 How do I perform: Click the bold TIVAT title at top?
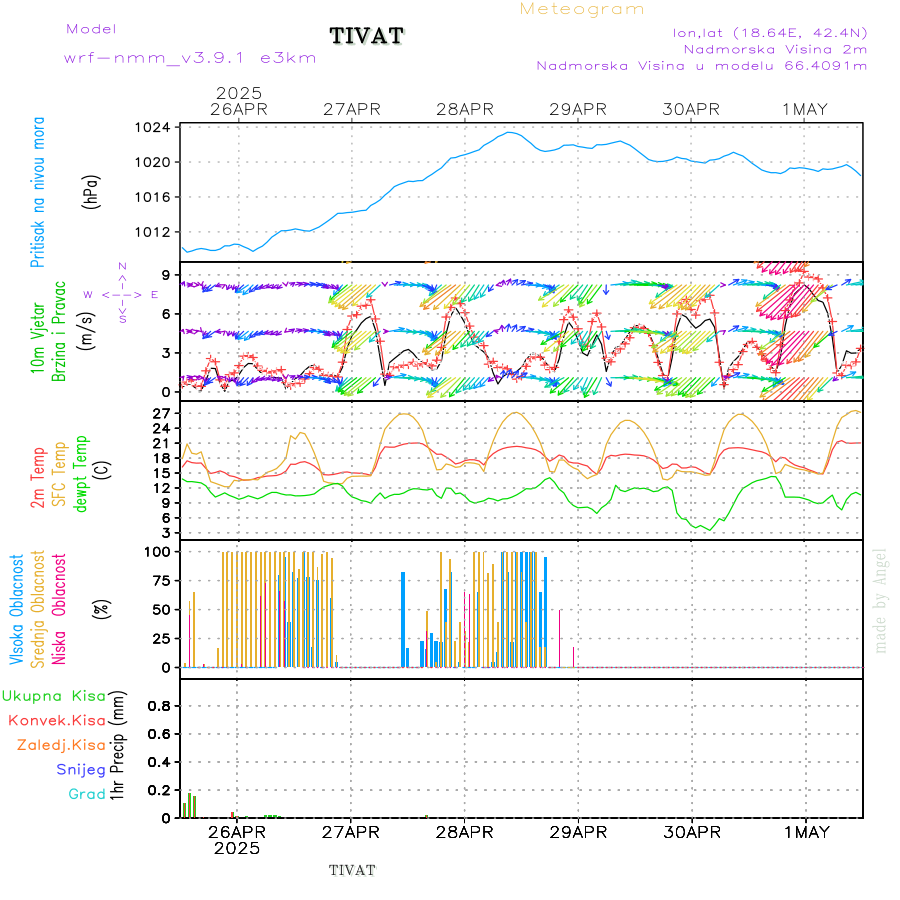(x=367, y=36)
